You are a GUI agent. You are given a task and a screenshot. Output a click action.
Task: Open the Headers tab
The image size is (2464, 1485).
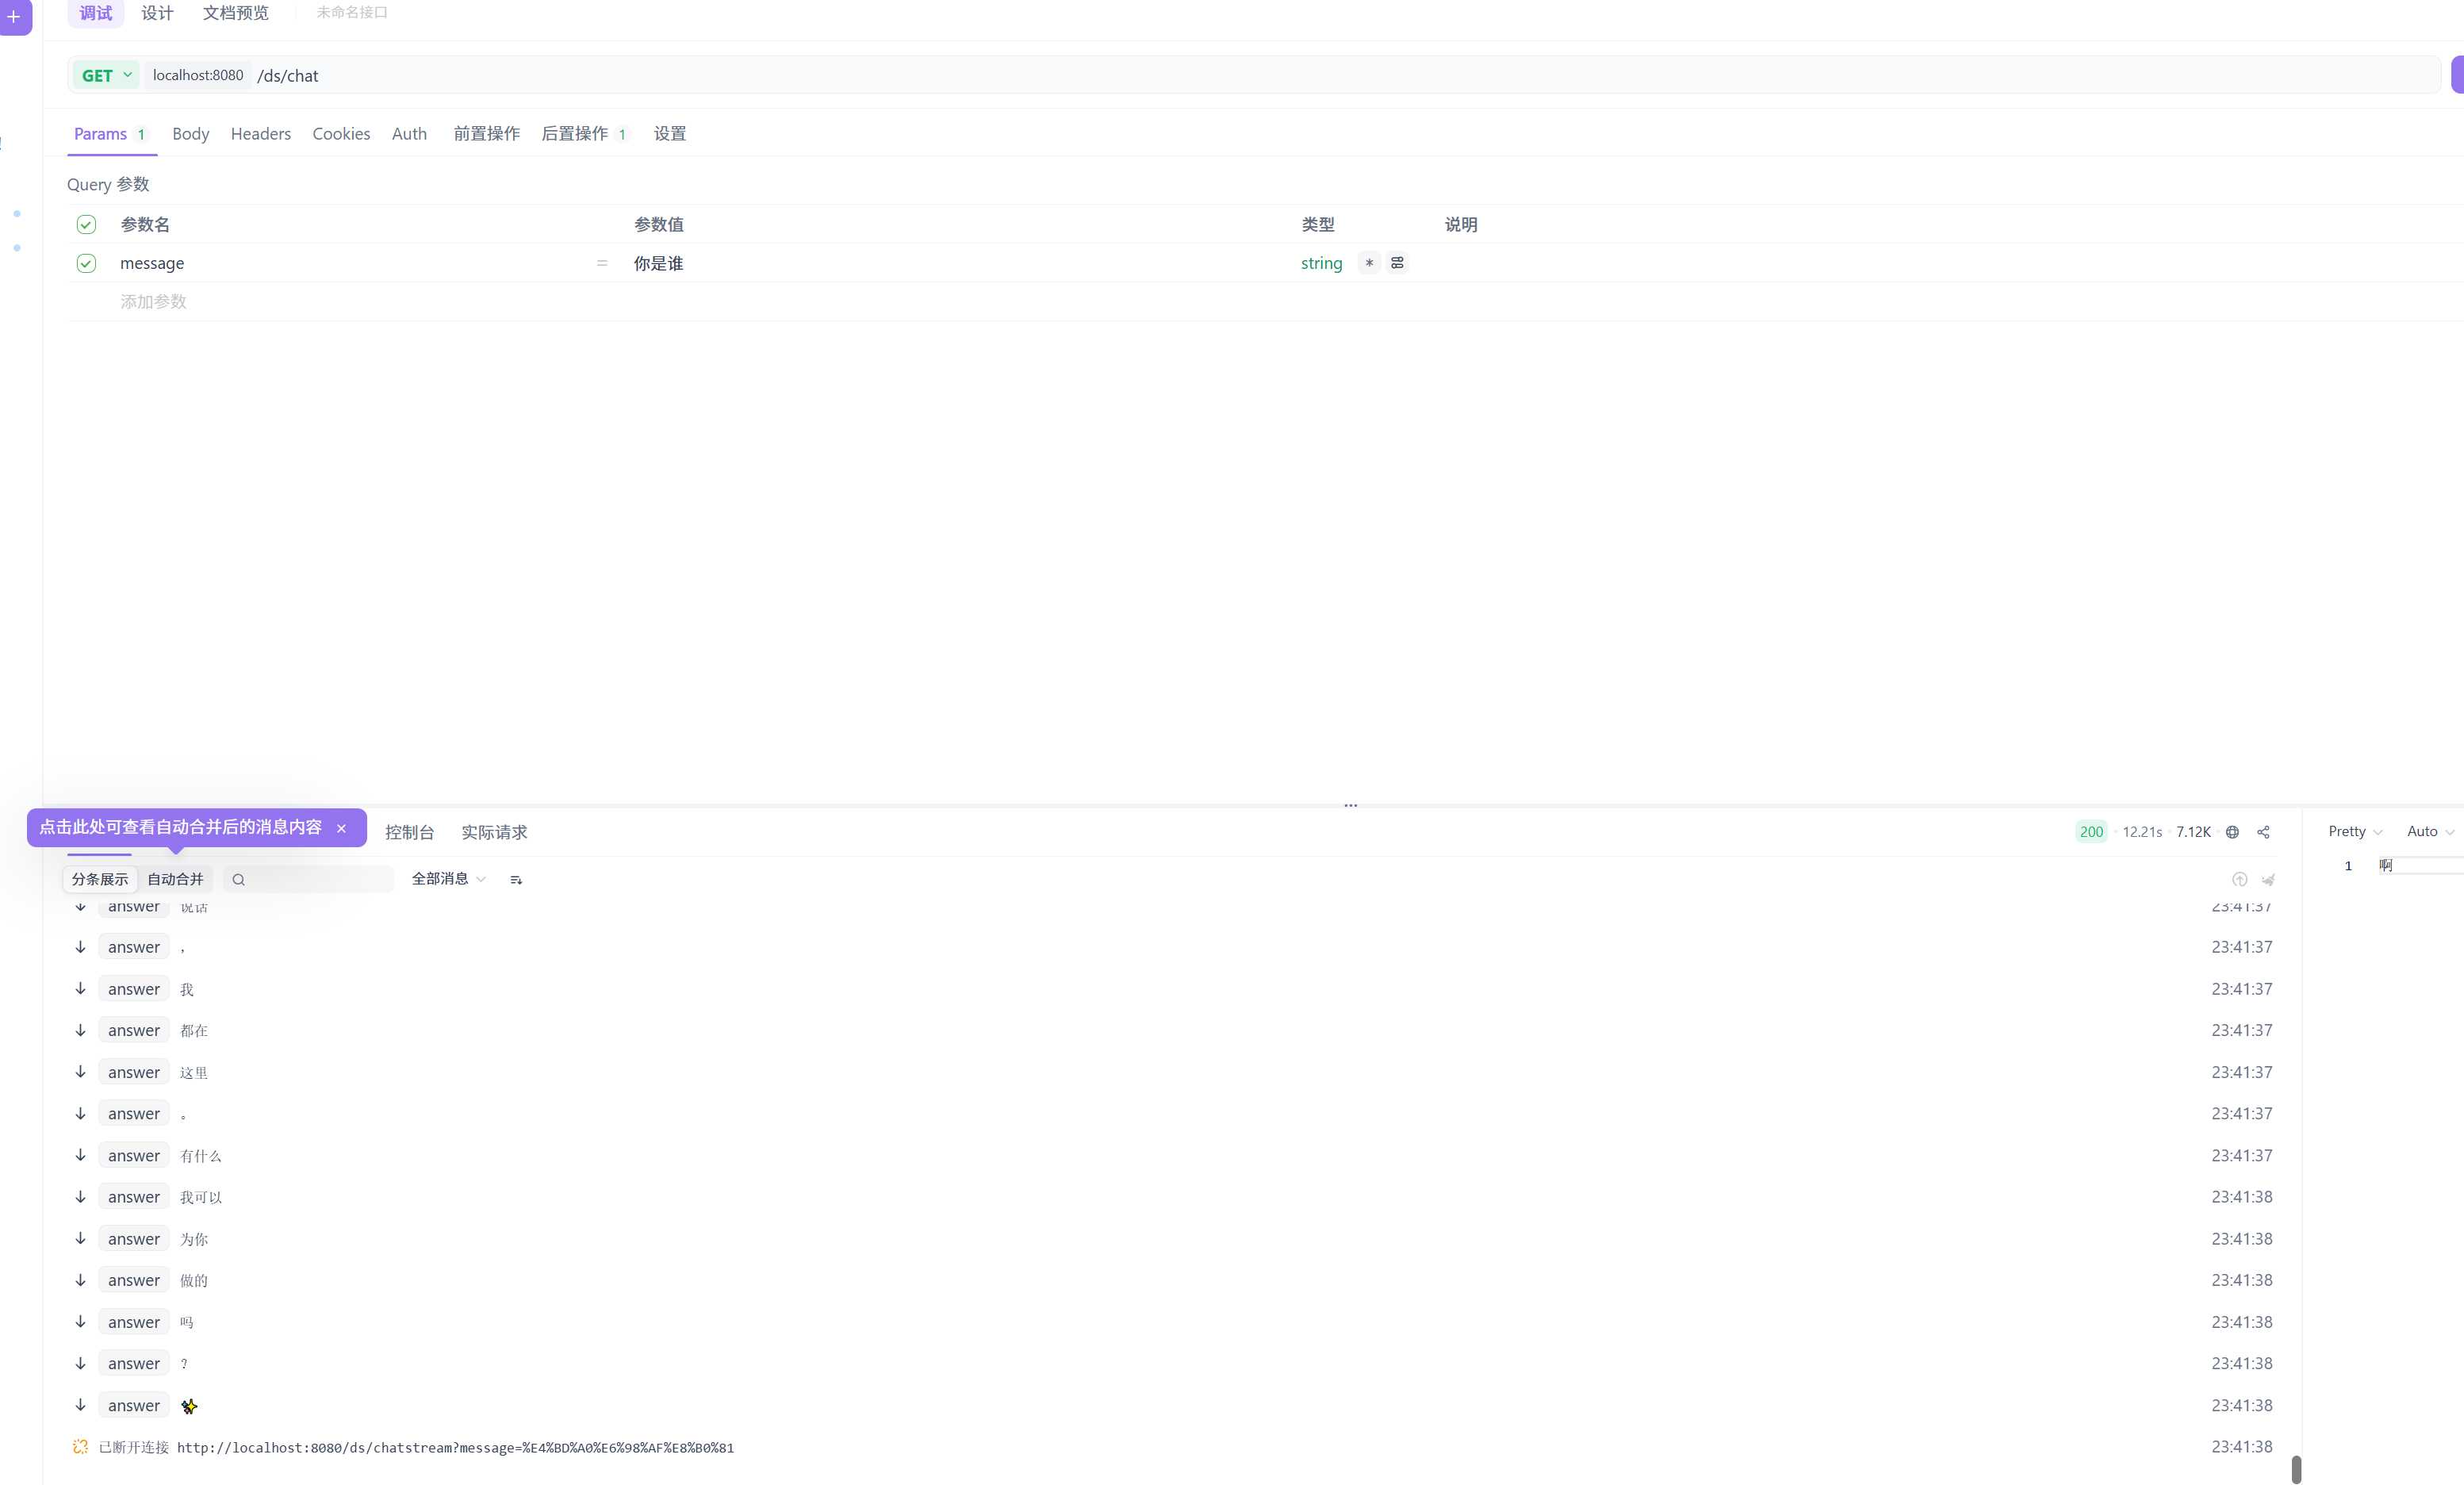pyautogui.click(x=260, y=134)
